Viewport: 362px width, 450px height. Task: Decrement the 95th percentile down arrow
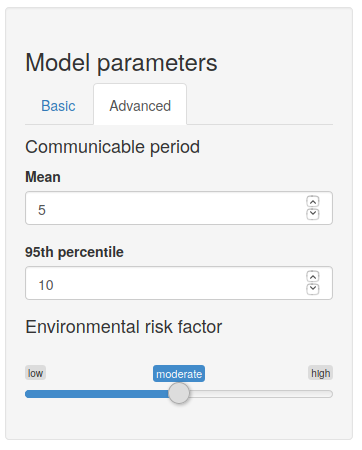(x=313, y=289)
